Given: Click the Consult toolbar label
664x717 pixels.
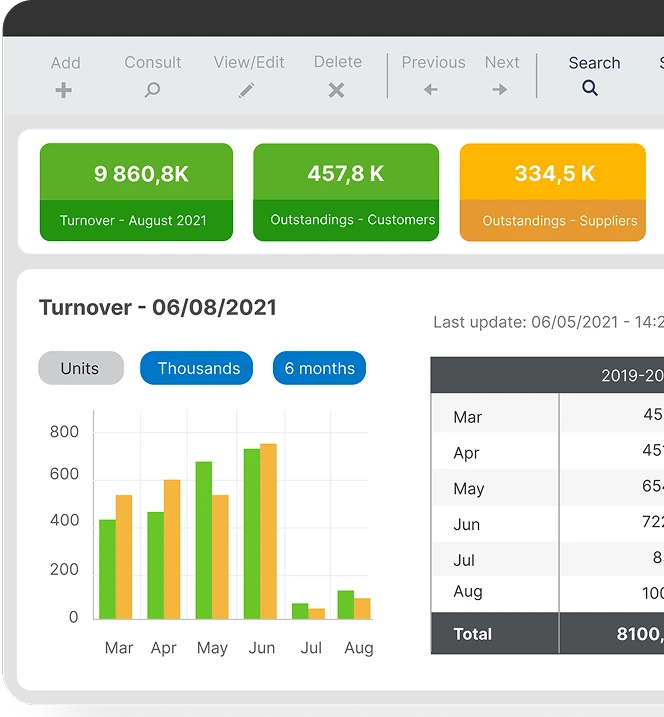Looking at the screenshot, I should click(x=153, y=62).
